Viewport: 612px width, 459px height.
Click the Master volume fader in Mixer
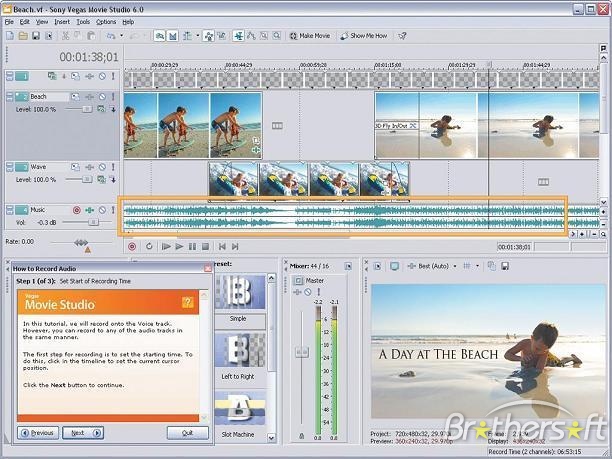point(302,352)
